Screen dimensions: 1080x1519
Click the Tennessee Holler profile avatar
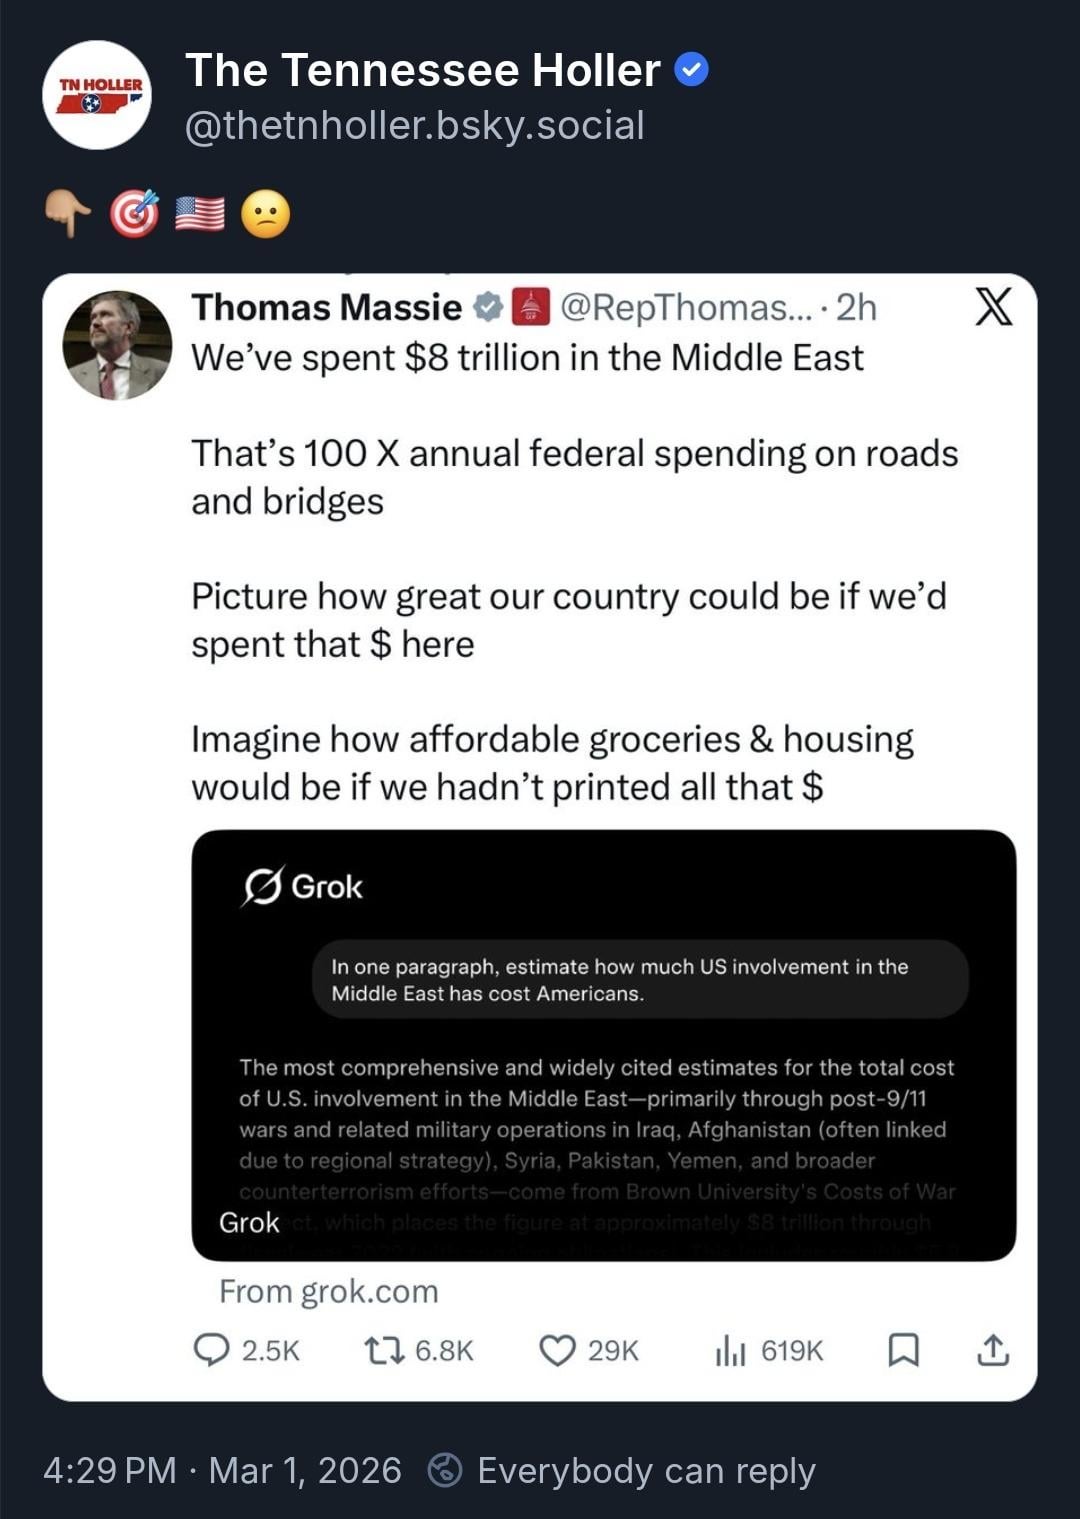tap(97, 96)
